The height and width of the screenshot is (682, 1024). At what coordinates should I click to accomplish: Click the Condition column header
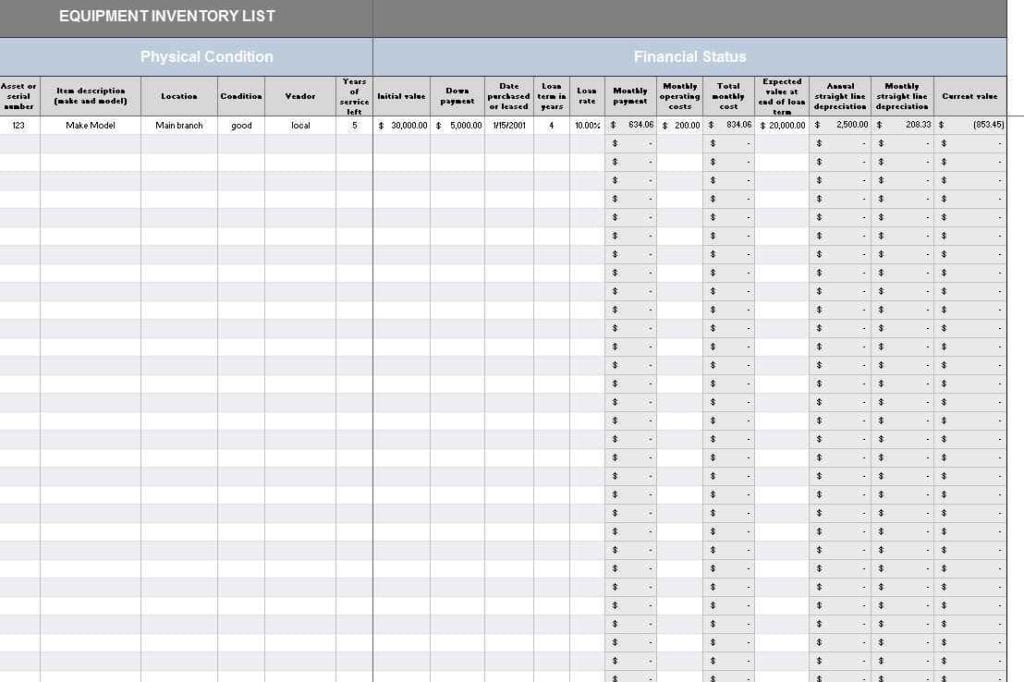241,96
